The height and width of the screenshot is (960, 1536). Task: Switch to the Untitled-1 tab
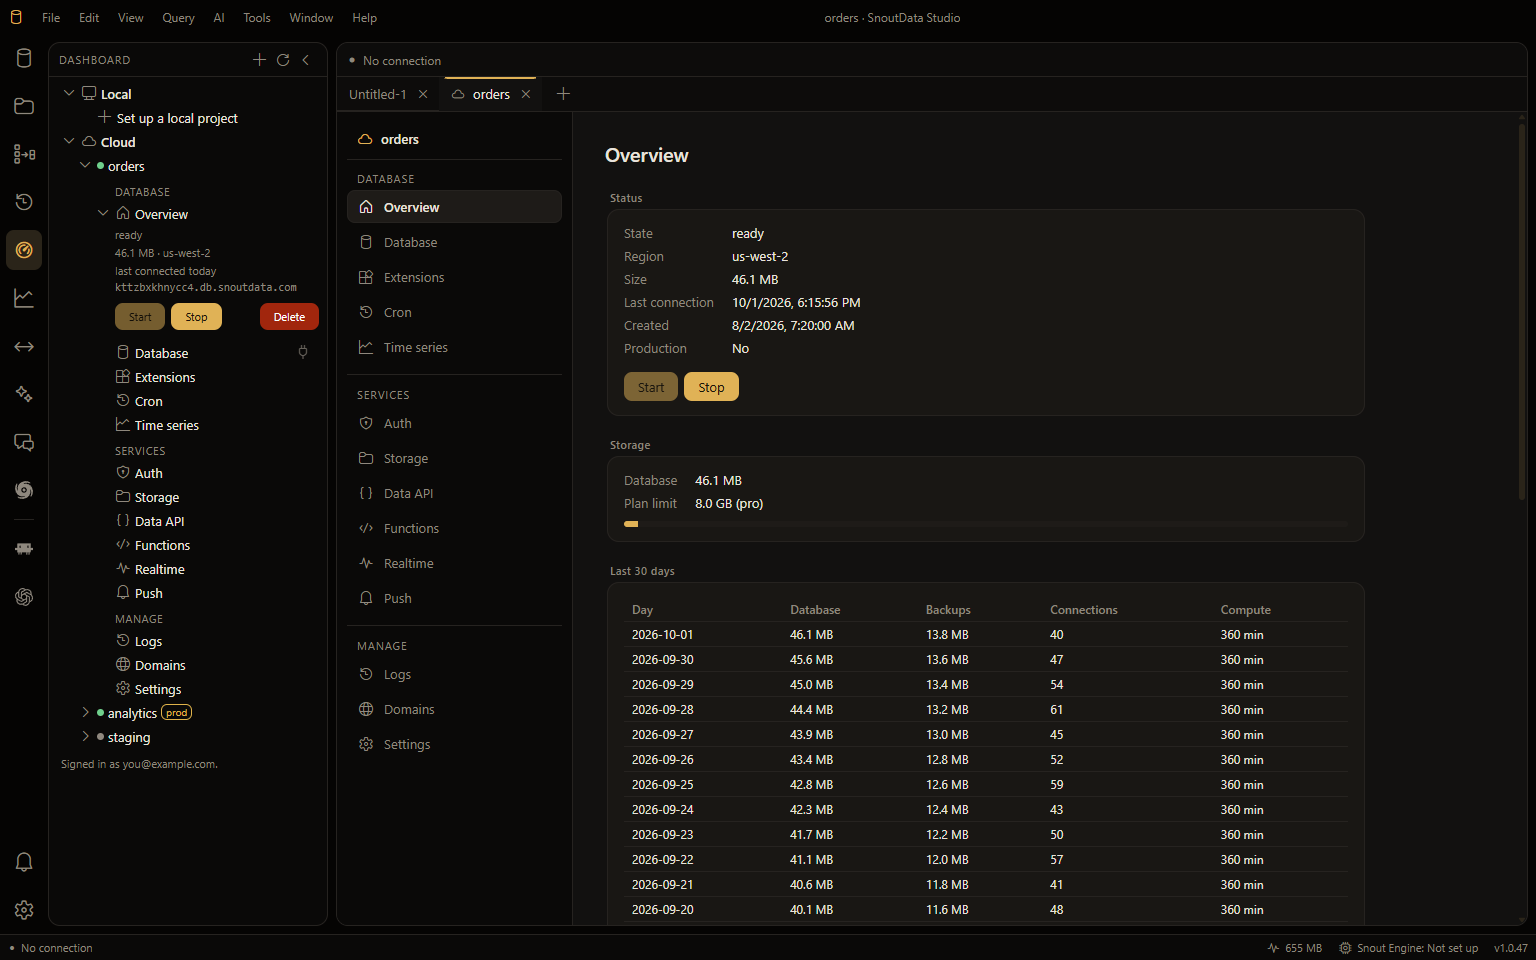coord(378,94)
